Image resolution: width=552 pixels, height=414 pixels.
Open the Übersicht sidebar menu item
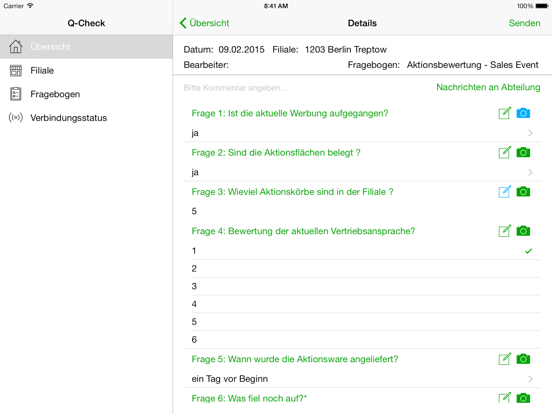[x=86, y=47]
